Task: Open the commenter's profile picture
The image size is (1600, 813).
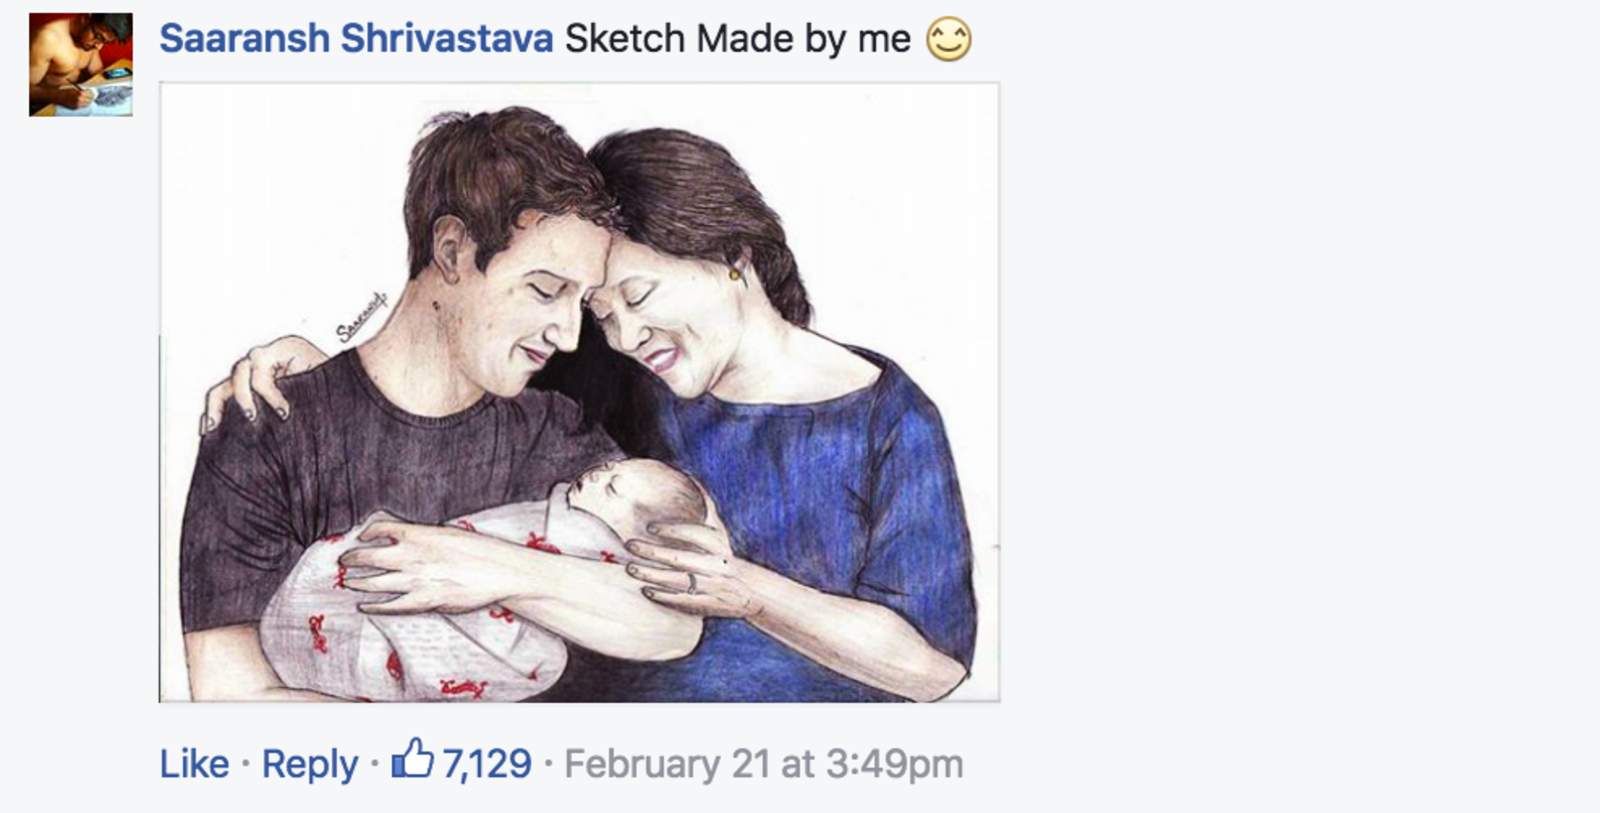Action: pyautogui.click(x=81, y=65)
